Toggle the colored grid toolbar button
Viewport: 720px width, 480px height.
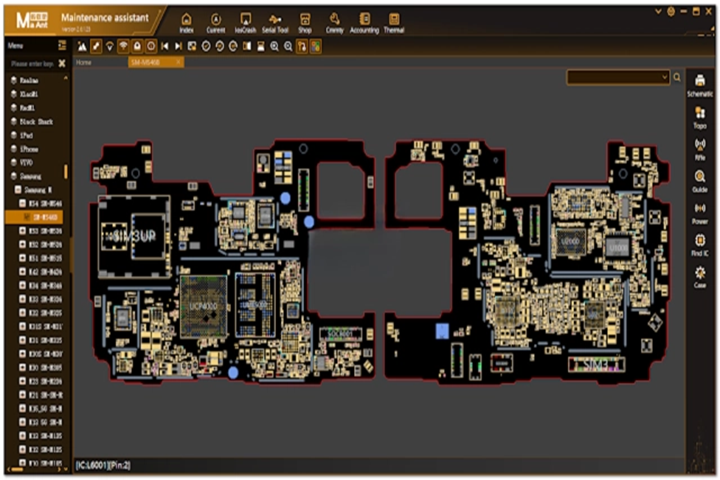[x=316, y=46]
